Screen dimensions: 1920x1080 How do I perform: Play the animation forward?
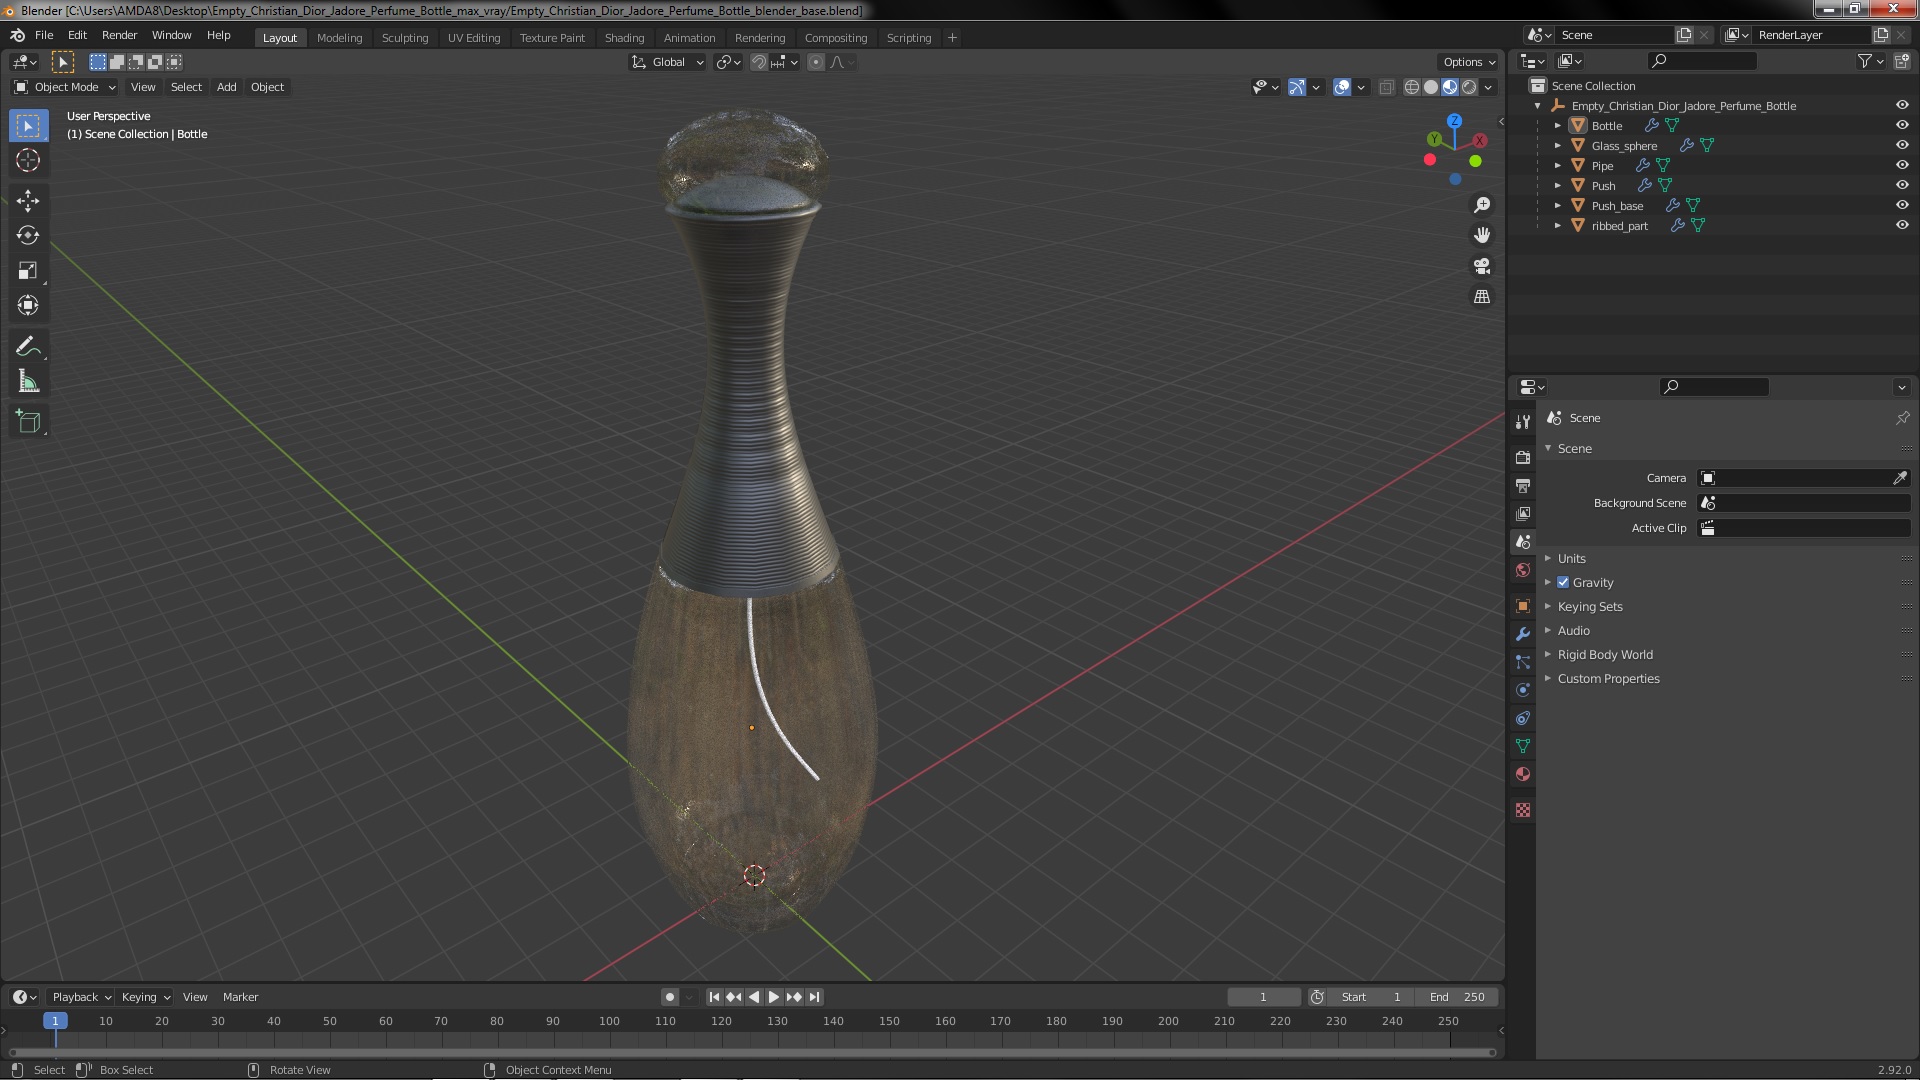773,997
